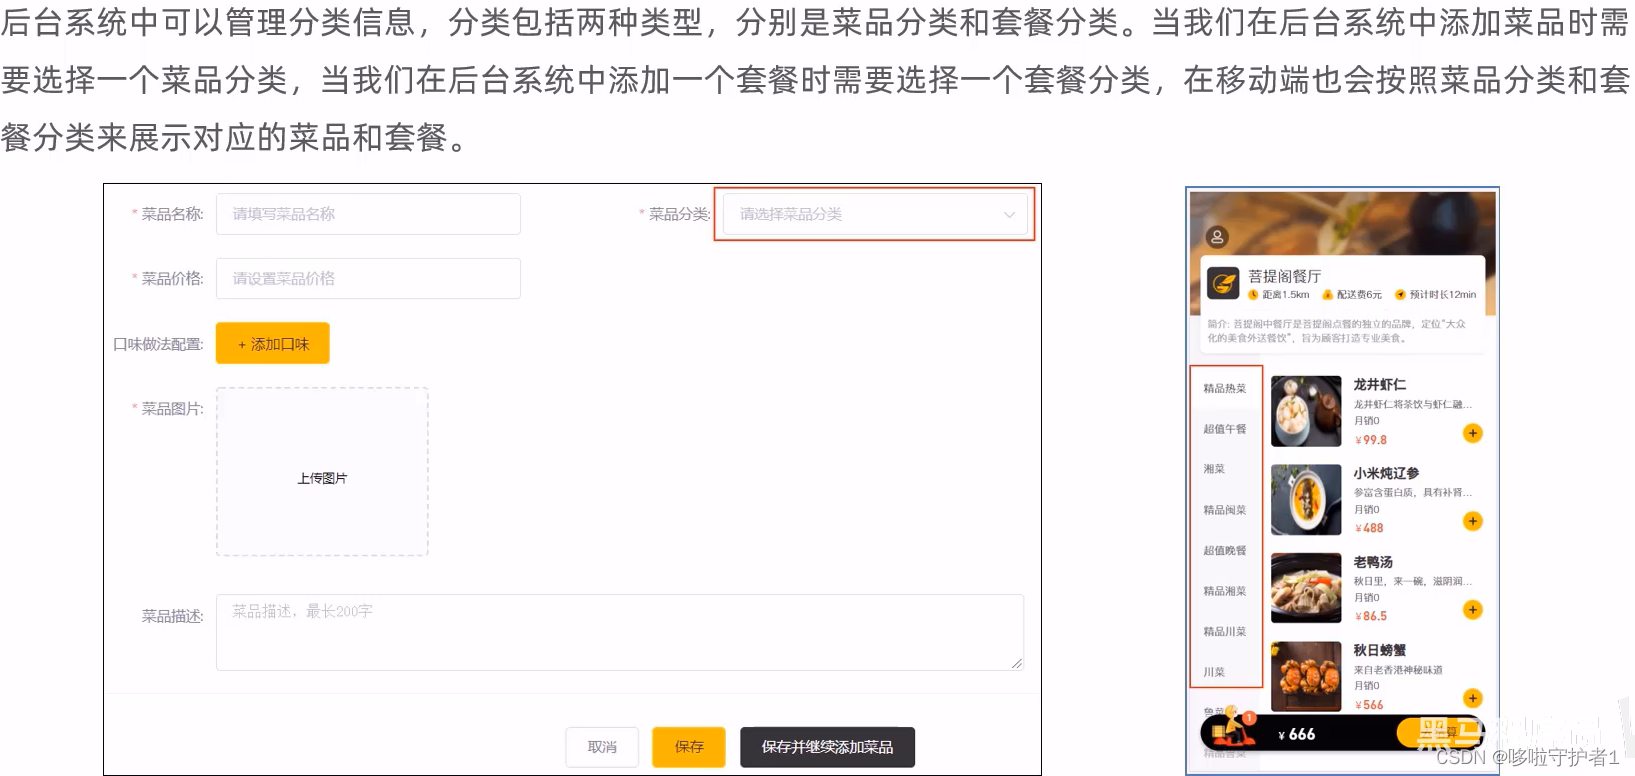Image resolution: width=1635 pixels, height=776 pixels.
Task: Click the restaurant 简介 description text
Action: click(x=1336, y=331)
